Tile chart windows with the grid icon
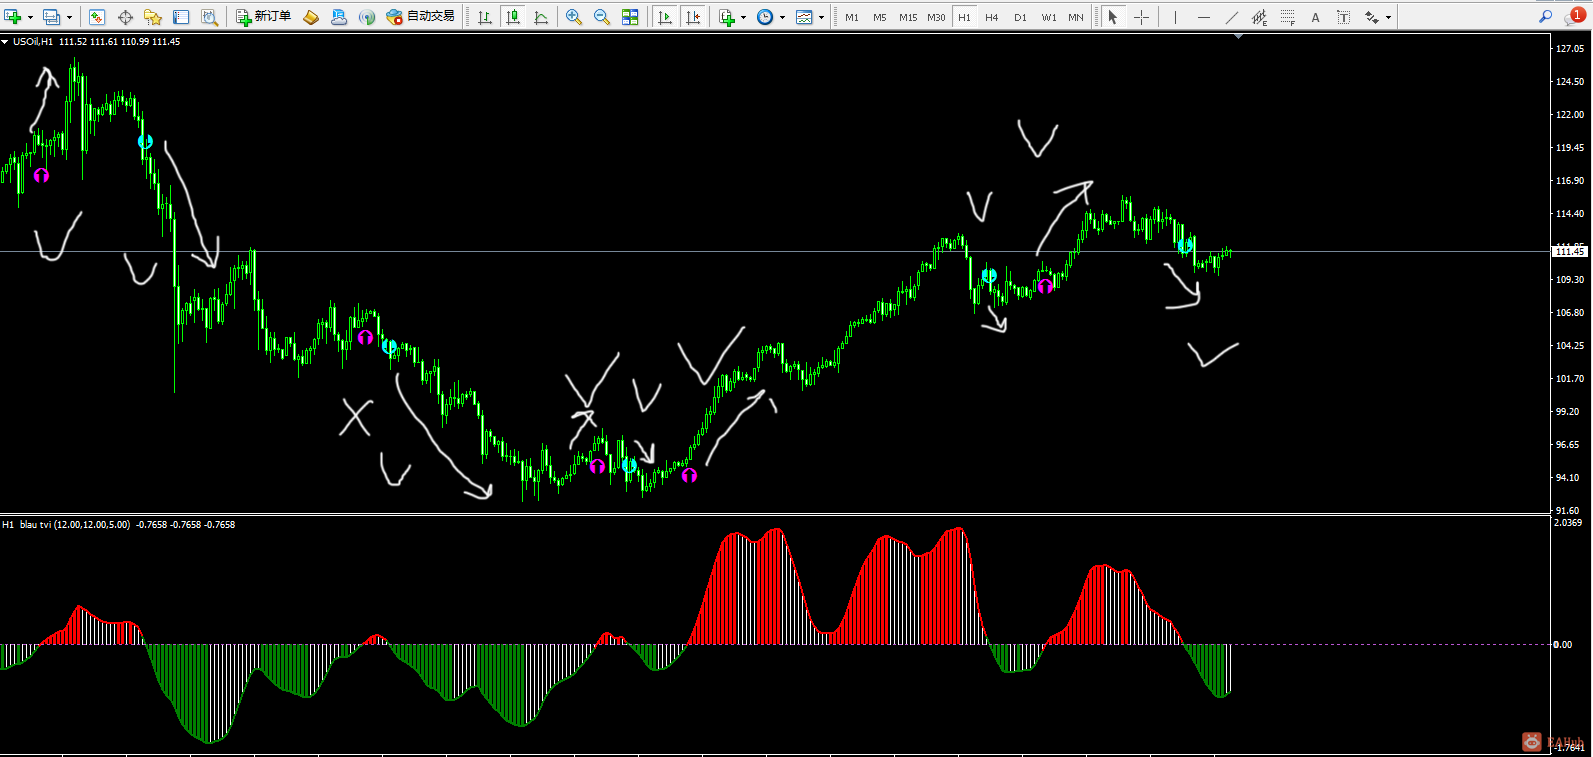This screenshot has height=757, width=1593. (x=630, y=17)
